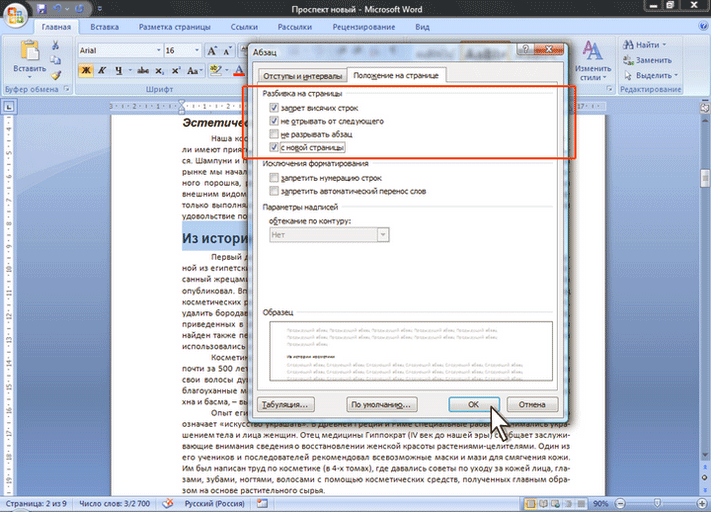Switch to 'Отступы и интервалы' dialog tab
Screen dimensions: 711x512
[302, 76]
